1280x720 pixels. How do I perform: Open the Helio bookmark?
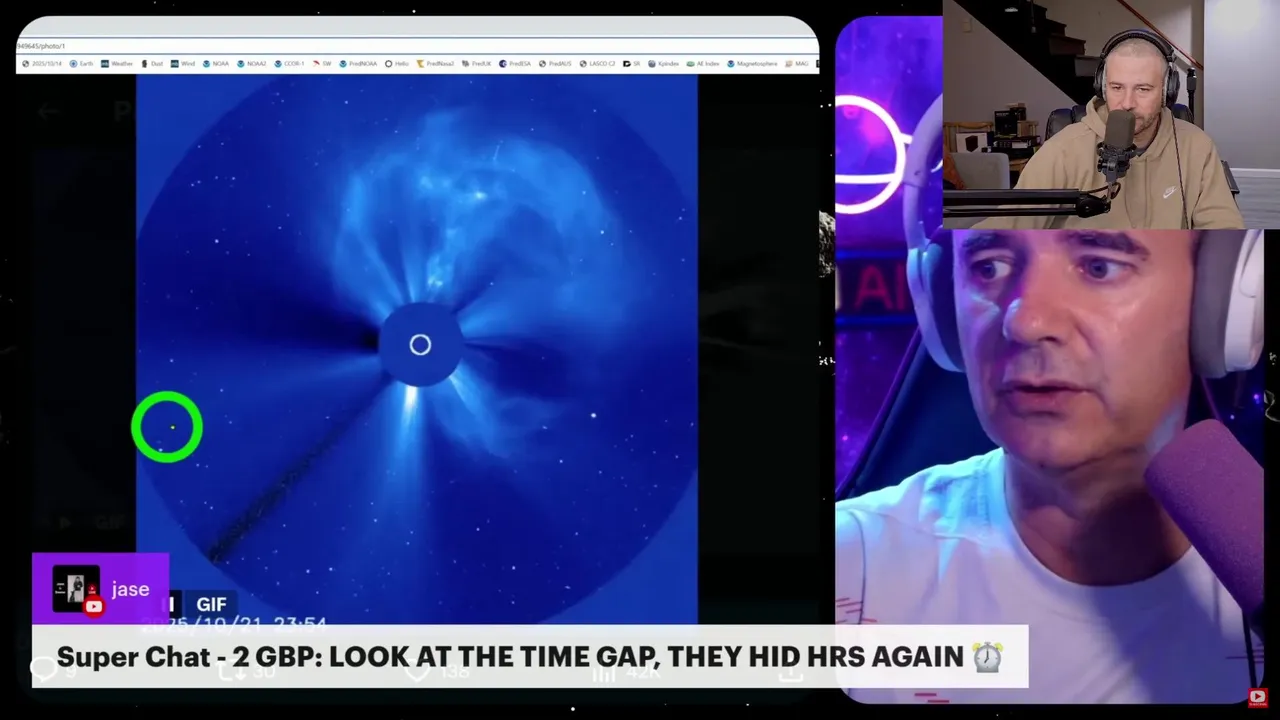coord(397,64)
